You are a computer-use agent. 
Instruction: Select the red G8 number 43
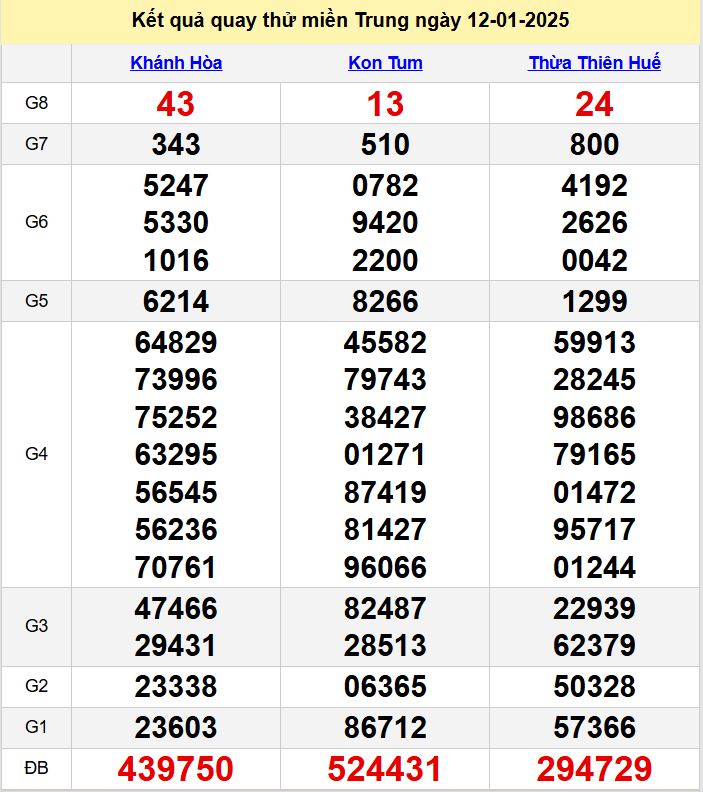click(176, 104)
